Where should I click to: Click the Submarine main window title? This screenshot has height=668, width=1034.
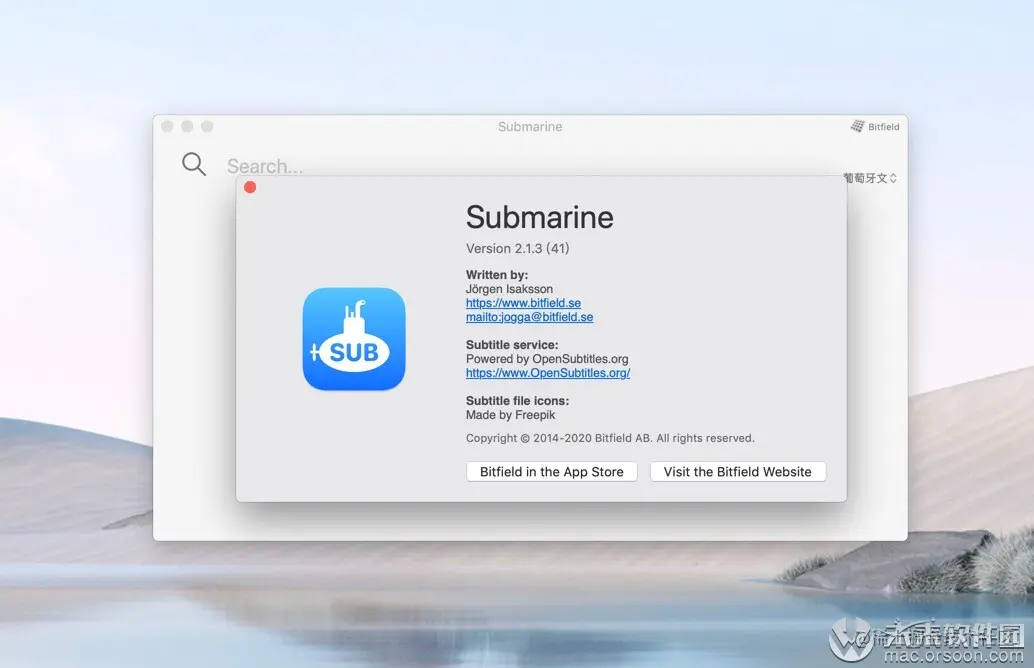coord(530,127)
